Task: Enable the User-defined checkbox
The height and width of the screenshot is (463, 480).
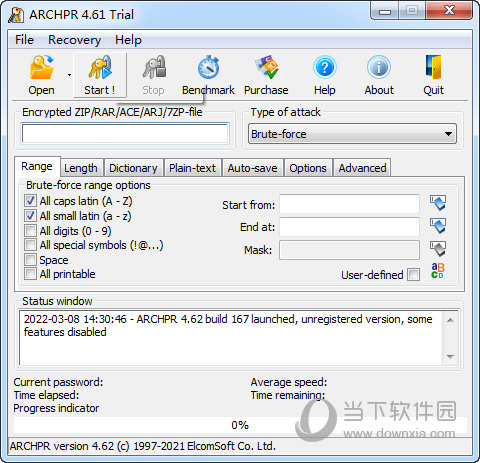Action: (x=414, y=275)
